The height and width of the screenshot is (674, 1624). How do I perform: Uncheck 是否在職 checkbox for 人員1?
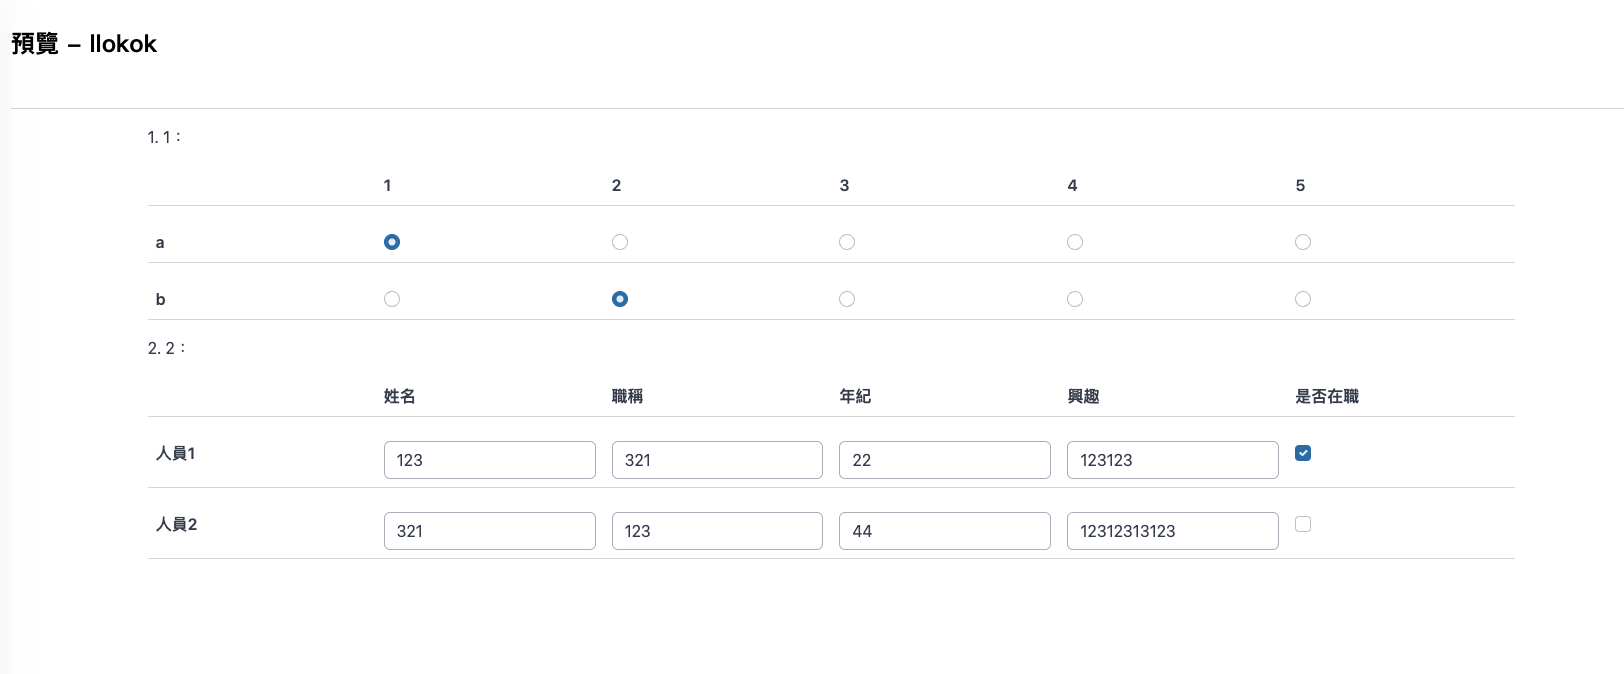pos(1303,453)
